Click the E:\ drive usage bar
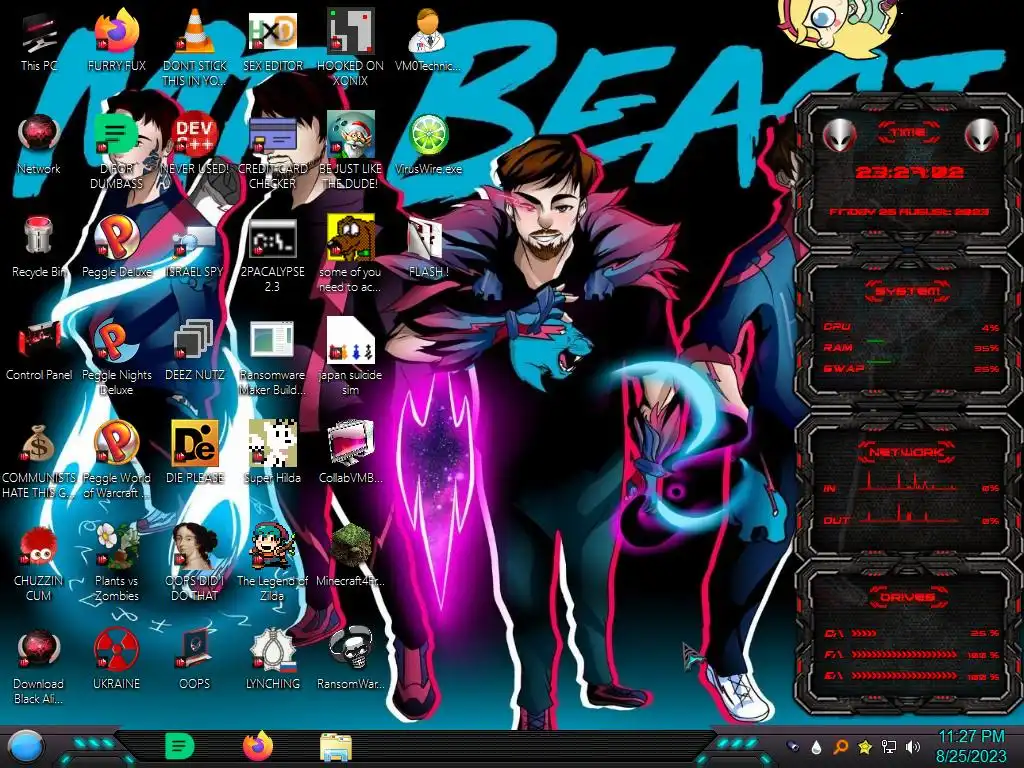 (x=904, y=676)
